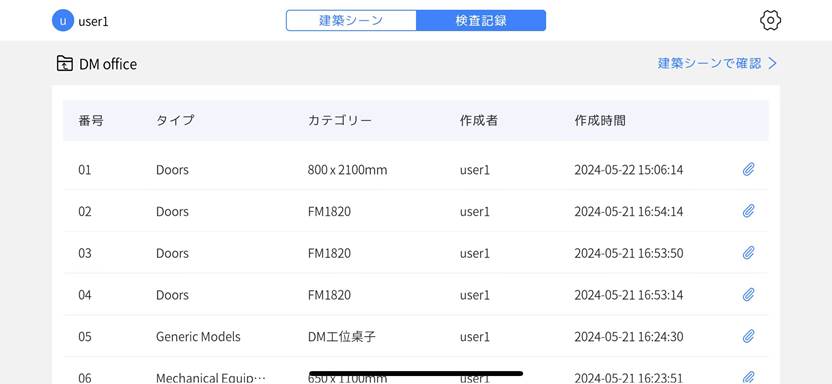The image size is (832, 384).
Task: Click the カテゴリー column header
Action: click(340, 120)
